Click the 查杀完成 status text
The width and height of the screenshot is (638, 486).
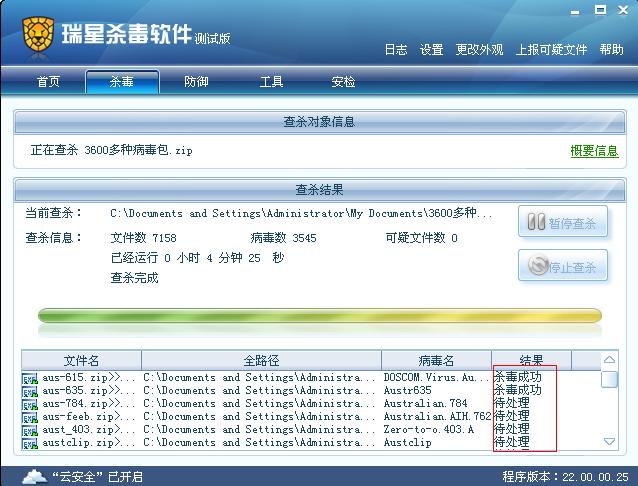tap(134, 278)
